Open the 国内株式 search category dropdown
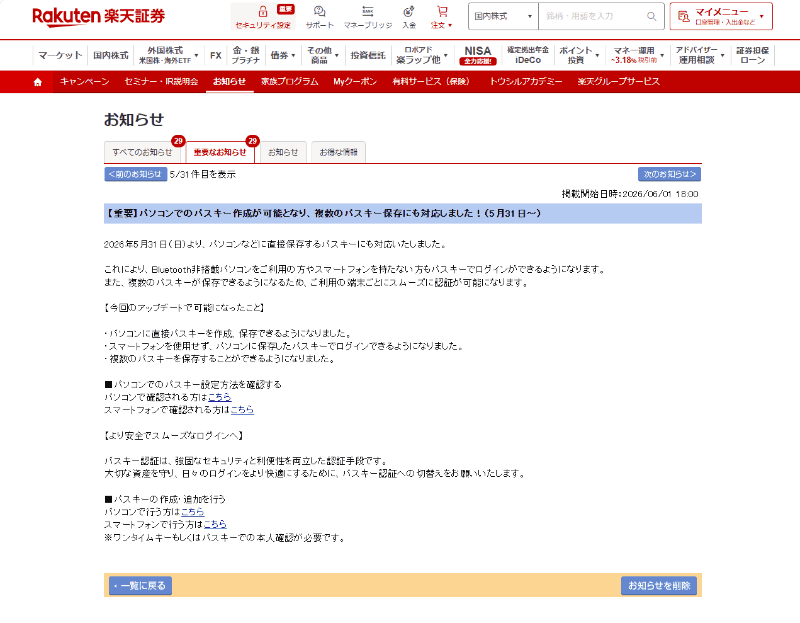 click(503, 16)
